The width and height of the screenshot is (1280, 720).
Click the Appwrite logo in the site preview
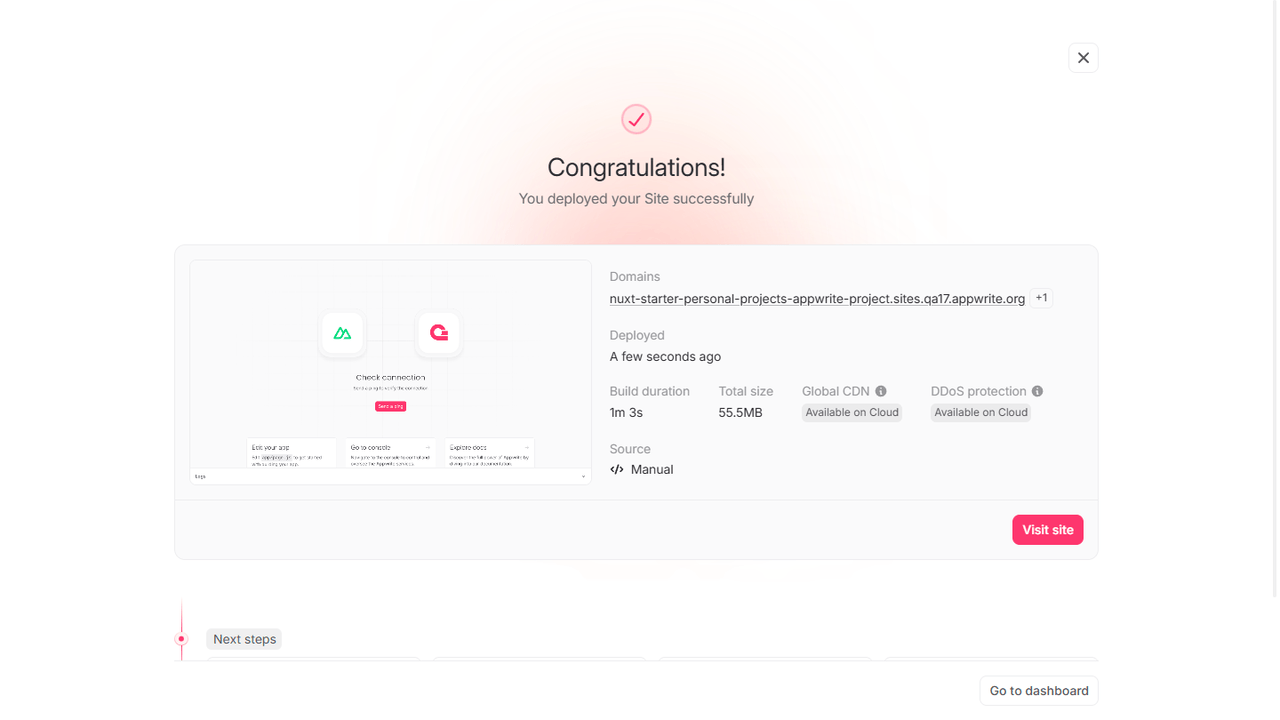[438, 333]
